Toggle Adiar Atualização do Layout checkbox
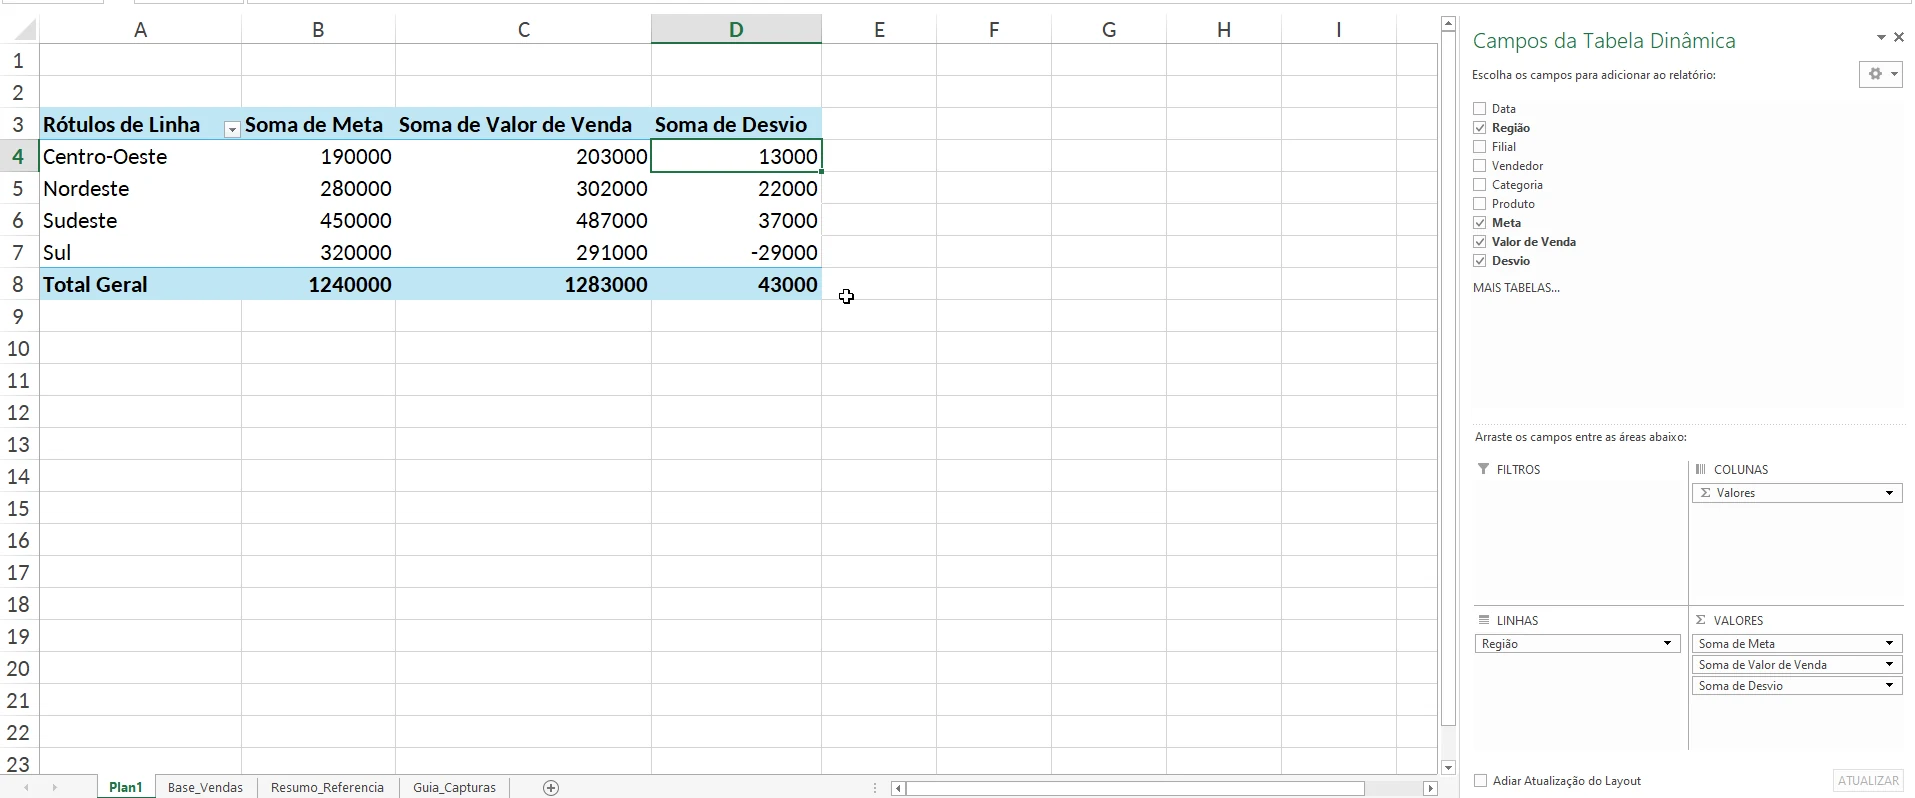This screenshot has width=1915, height=798. (x=1481, y=781)
